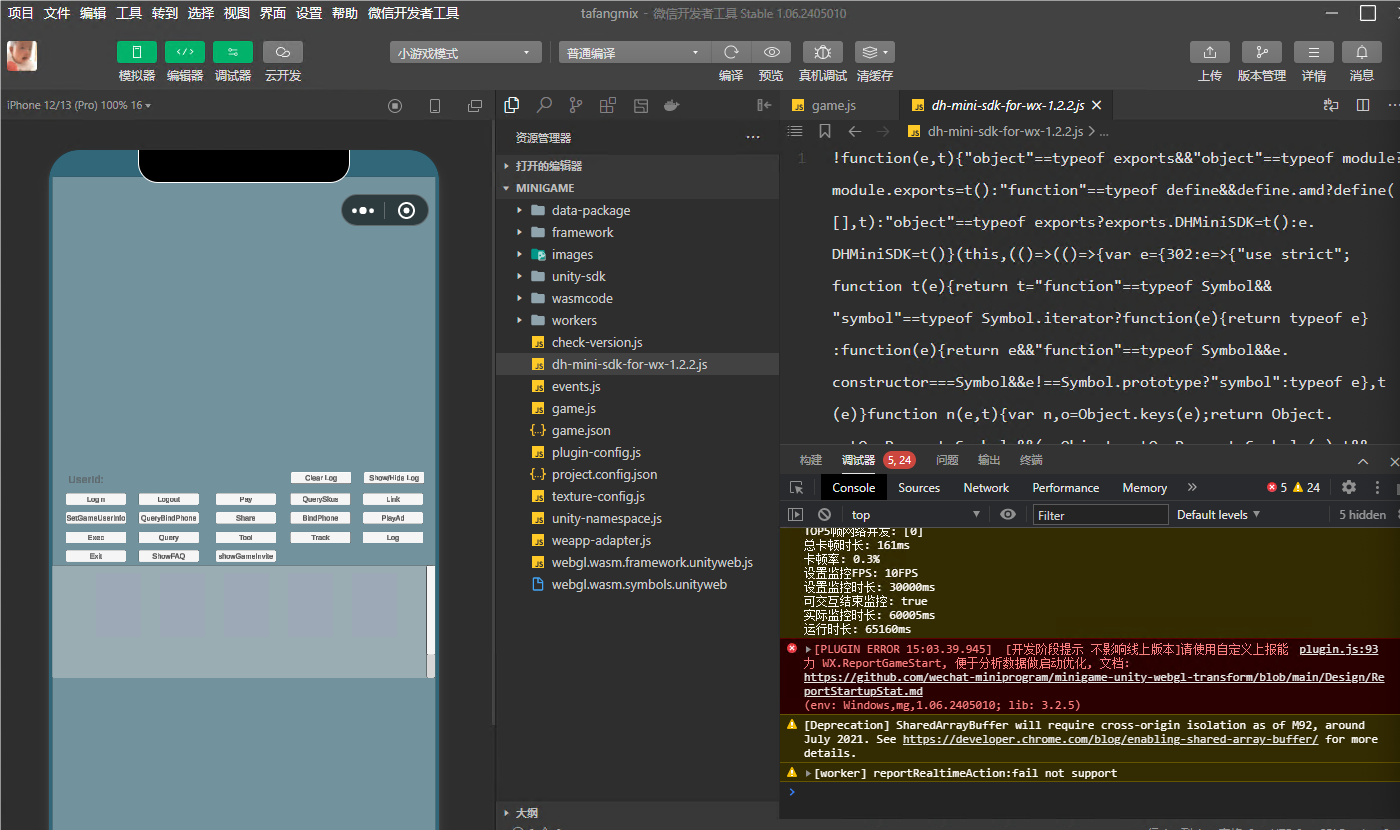Toggle the 调试器 debugger panel button
Image resolution: width=1400 pixels, height=830 pixels.
tap(233, 52)
